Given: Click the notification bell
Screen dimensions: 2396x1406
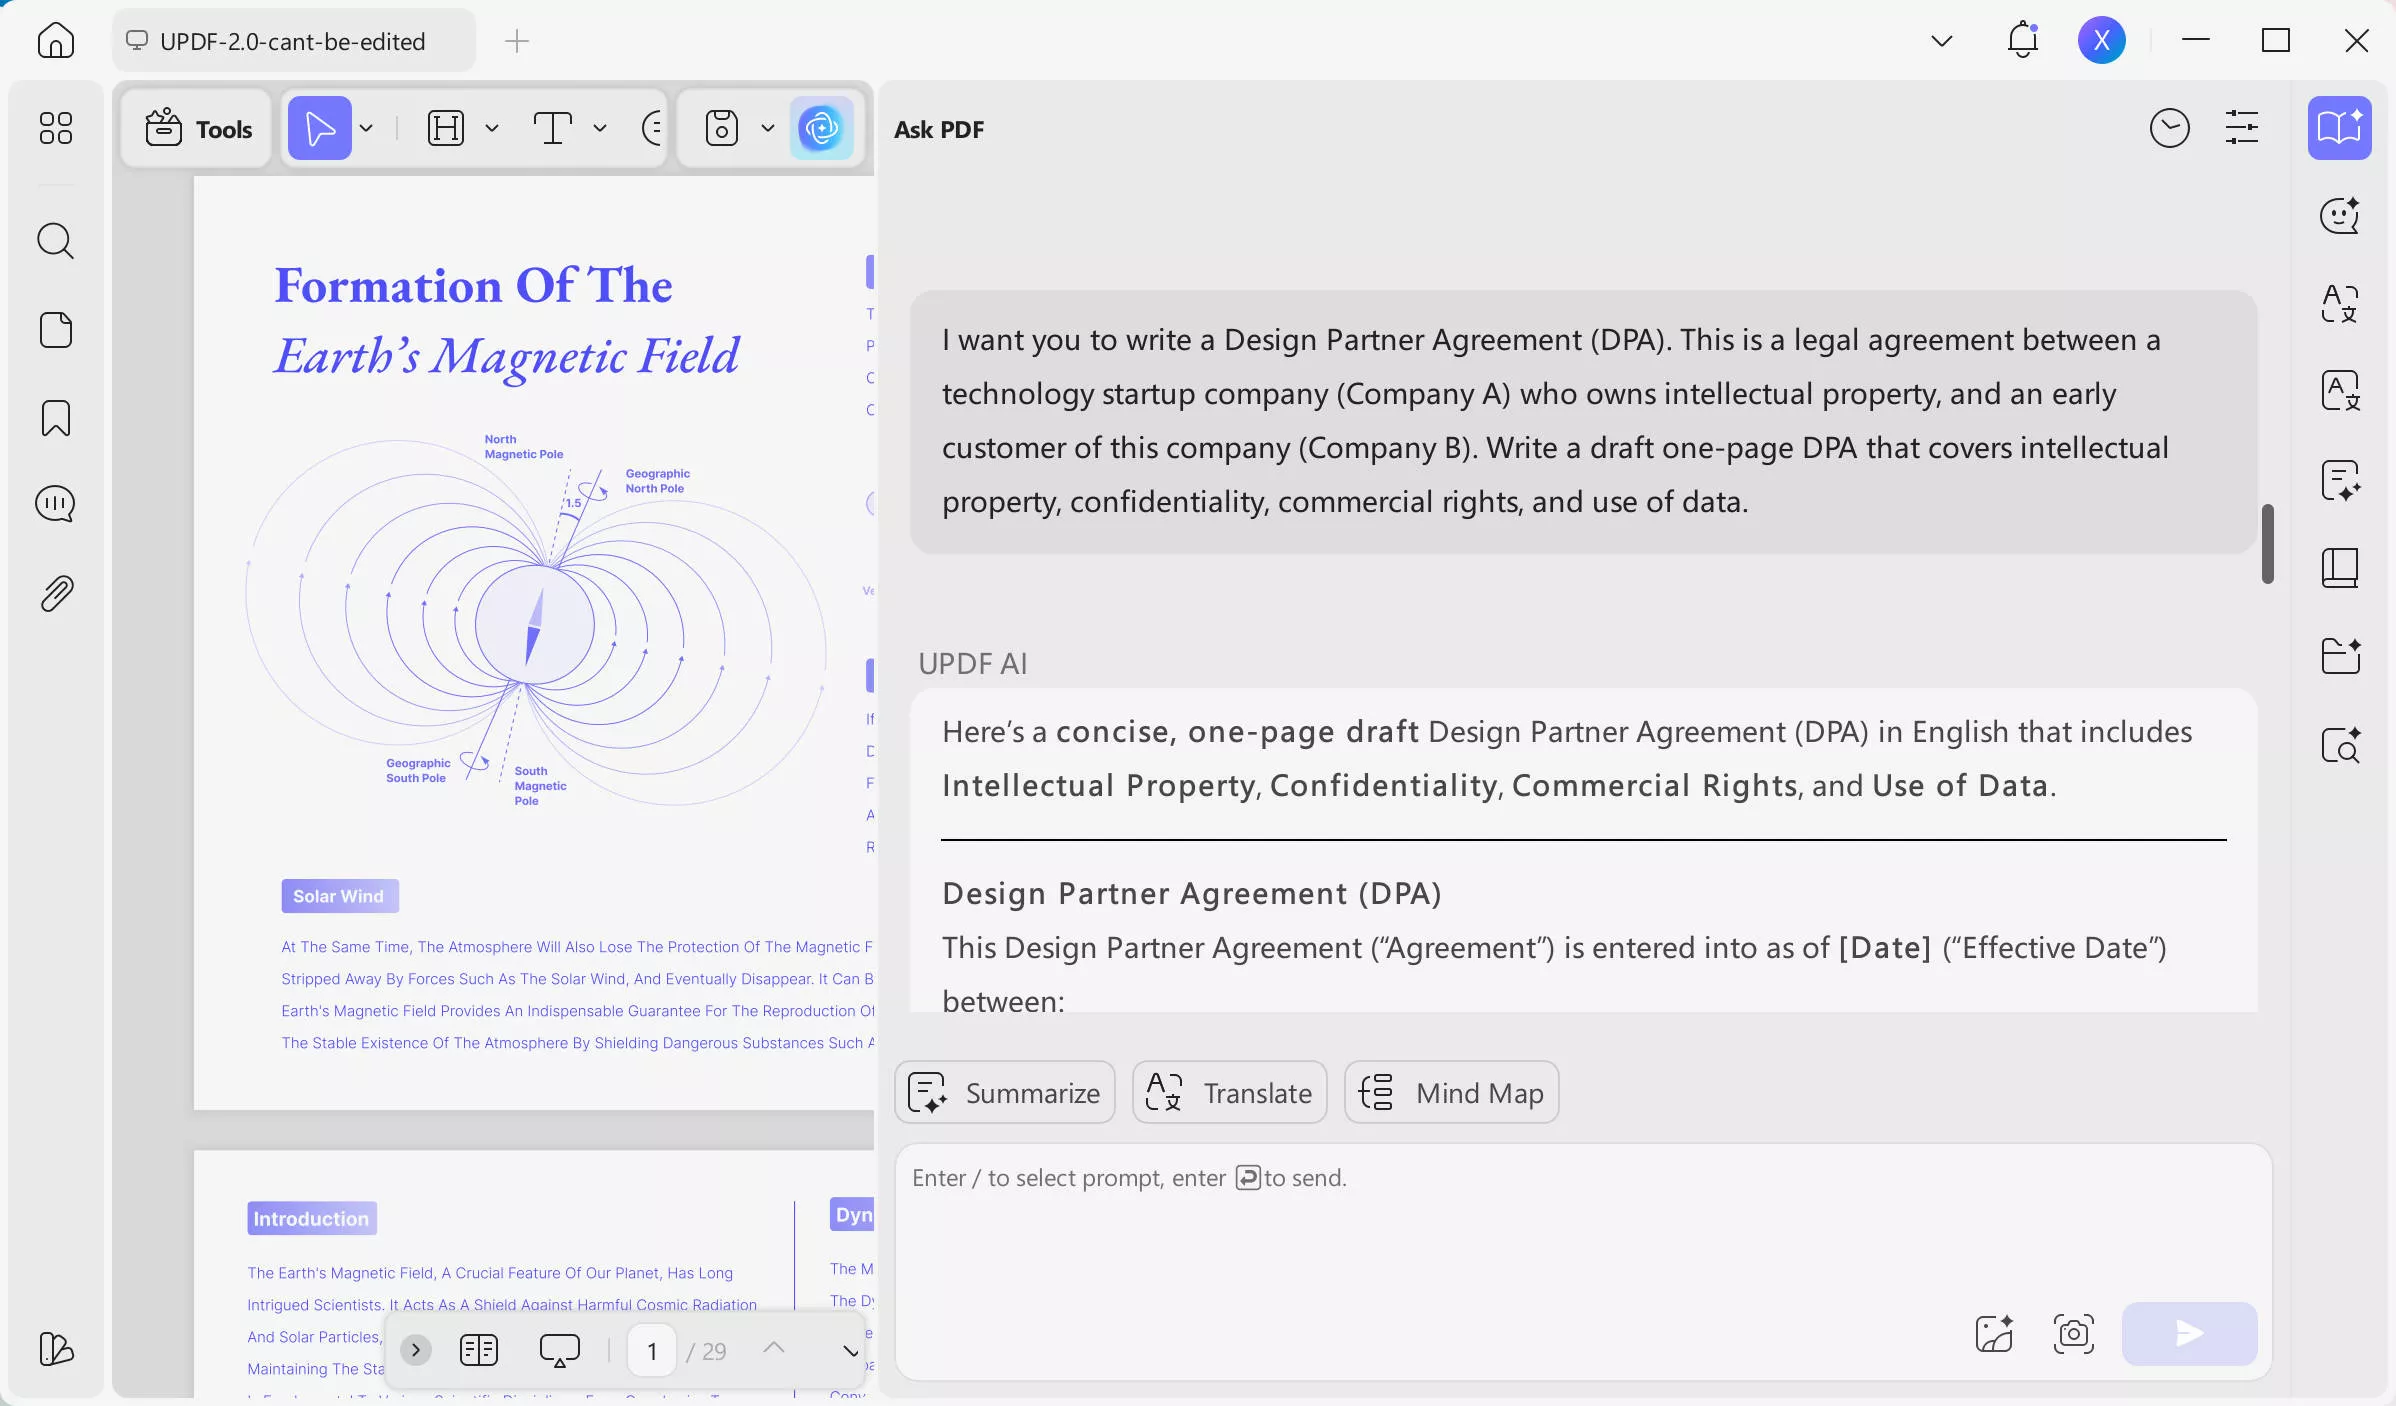Looking at the screenshot, I should click(x=2022, y=40).
